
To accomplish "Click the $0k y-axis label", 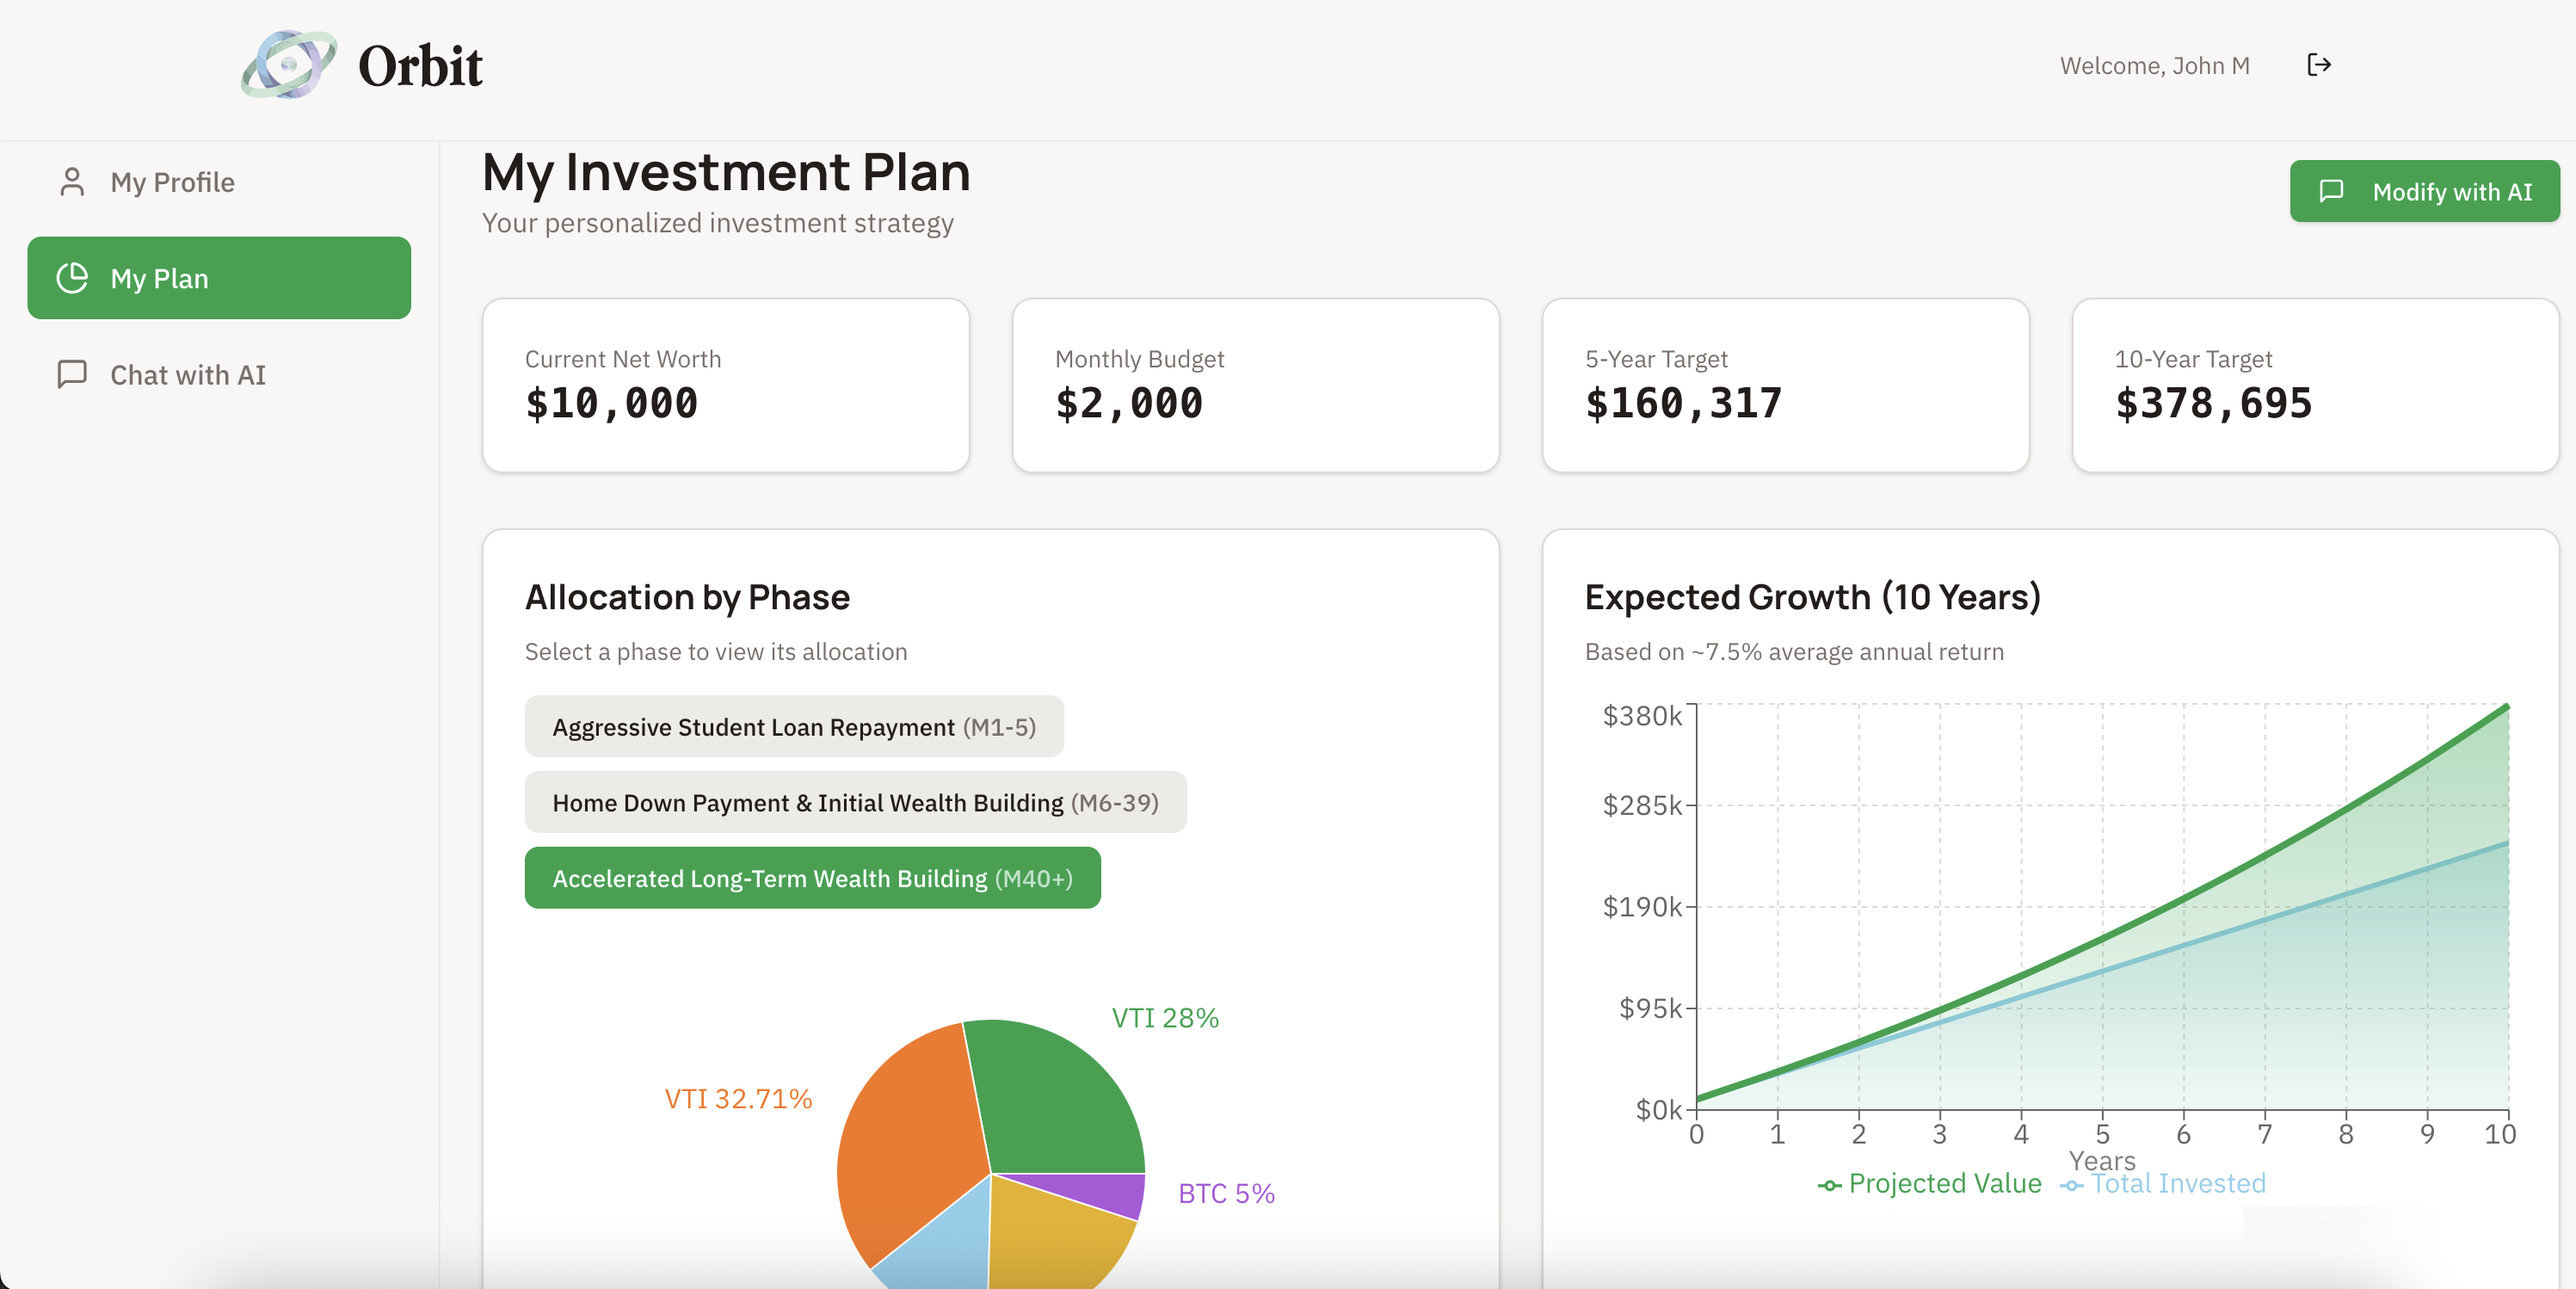I will [x=1658, y=1110].
